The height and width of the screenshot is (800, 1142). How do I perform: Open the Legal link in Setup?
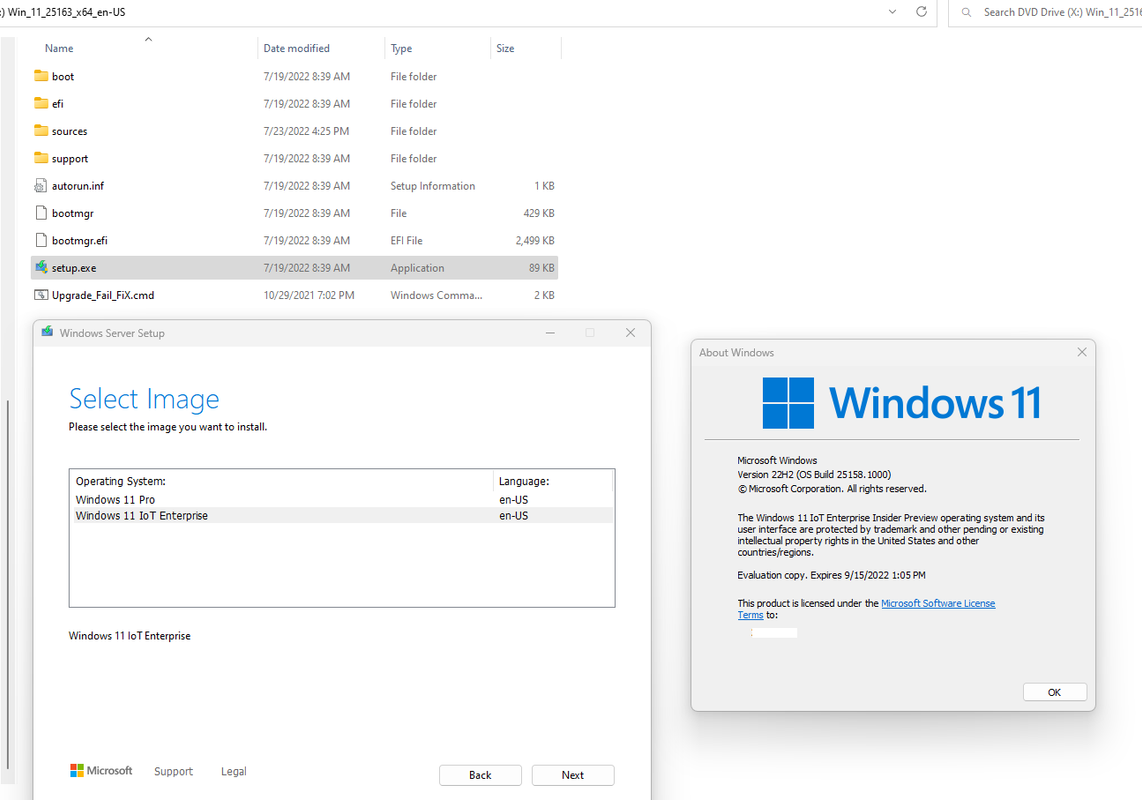point(234,771)
